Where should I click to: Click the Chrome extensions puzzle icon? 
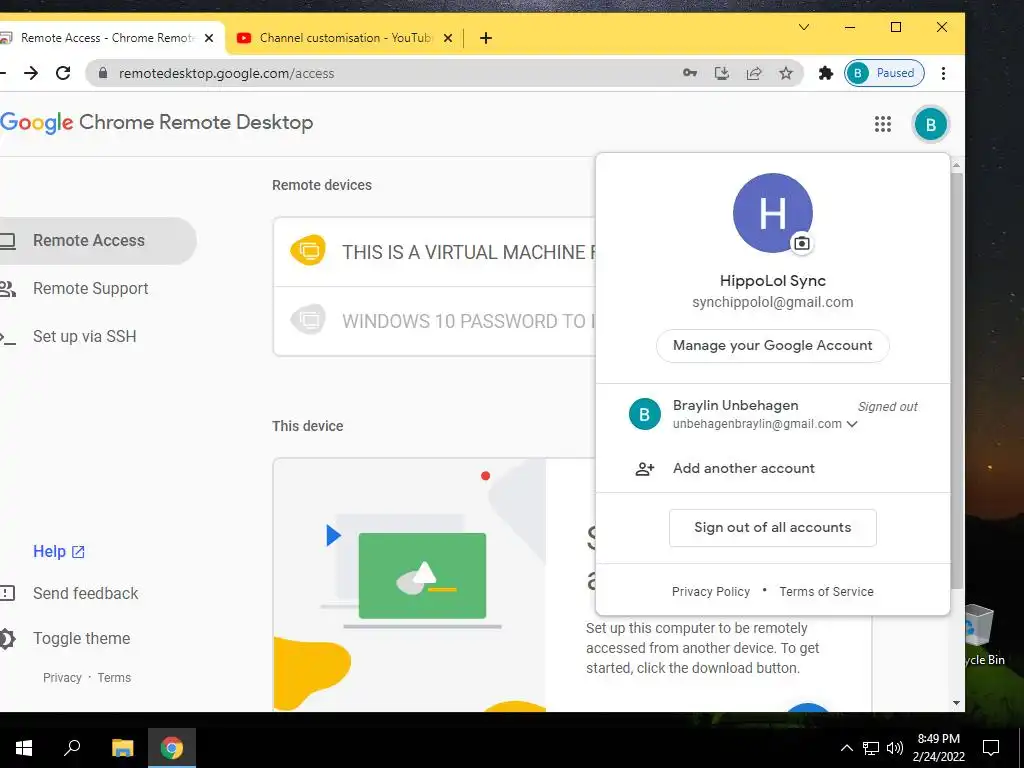(x=825, y=73)
